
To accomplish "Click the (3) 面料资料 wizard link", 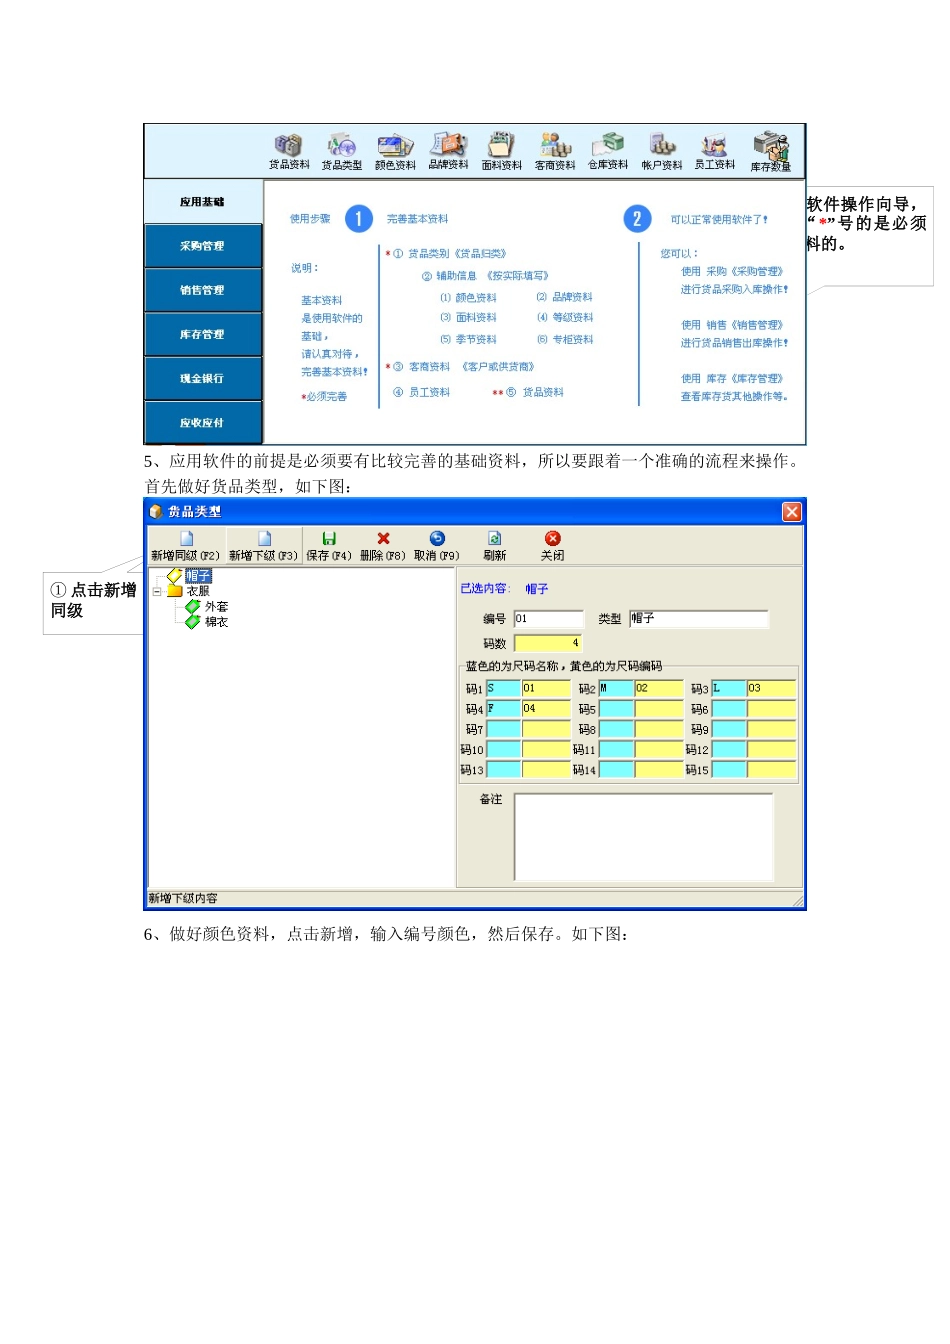I will (468, 318).
